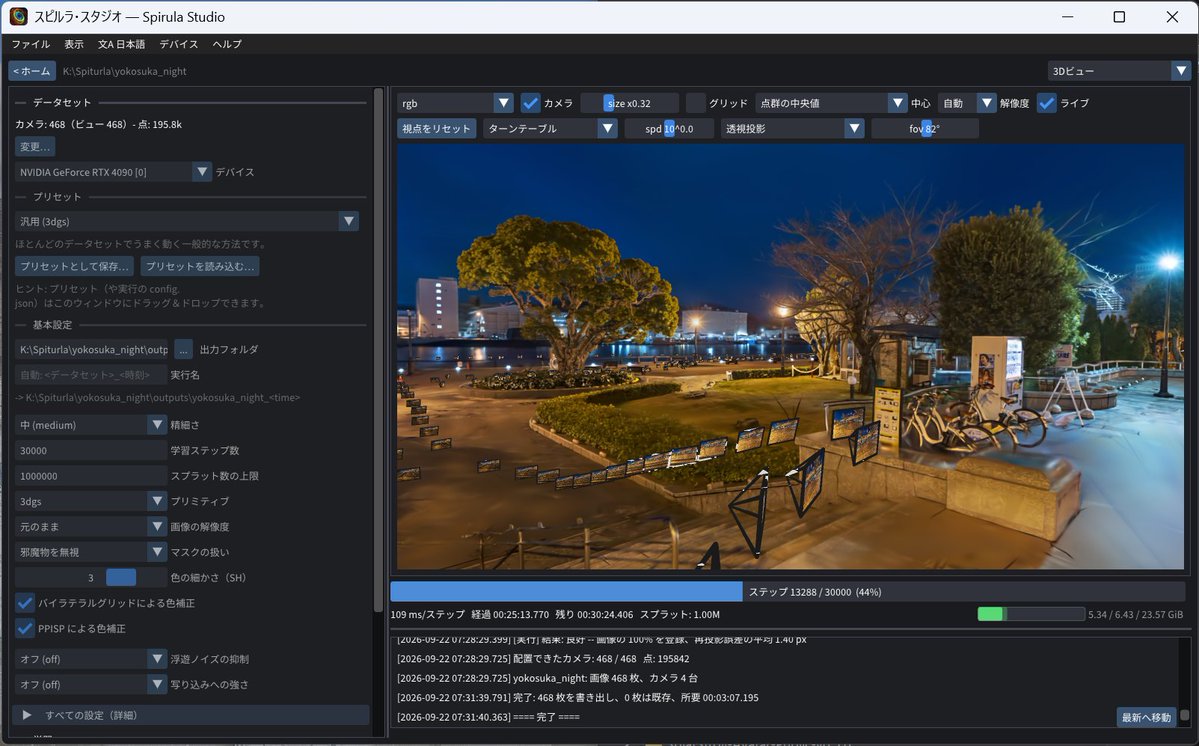The width and height of the screenshot is (1199, 746).
Task: Open the NVIDIA GeForce RTX 4090 device dropdown
Action: (113, 172)
